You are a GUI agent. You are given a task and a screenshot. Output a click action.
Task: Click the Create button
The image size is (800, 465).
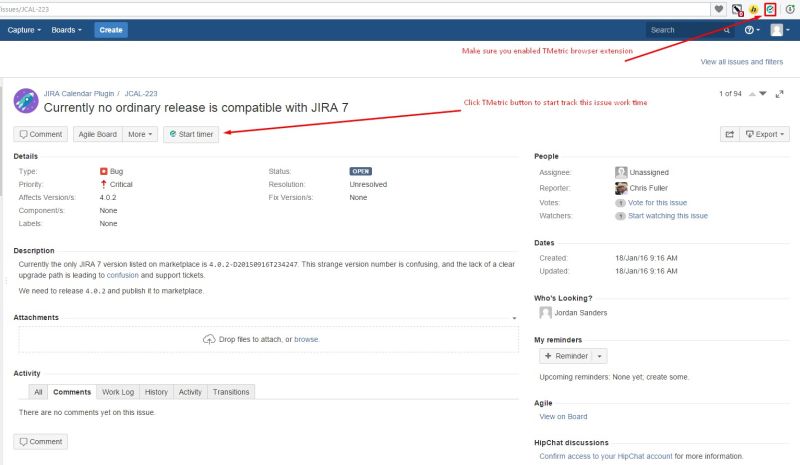[x=111, y=30]
